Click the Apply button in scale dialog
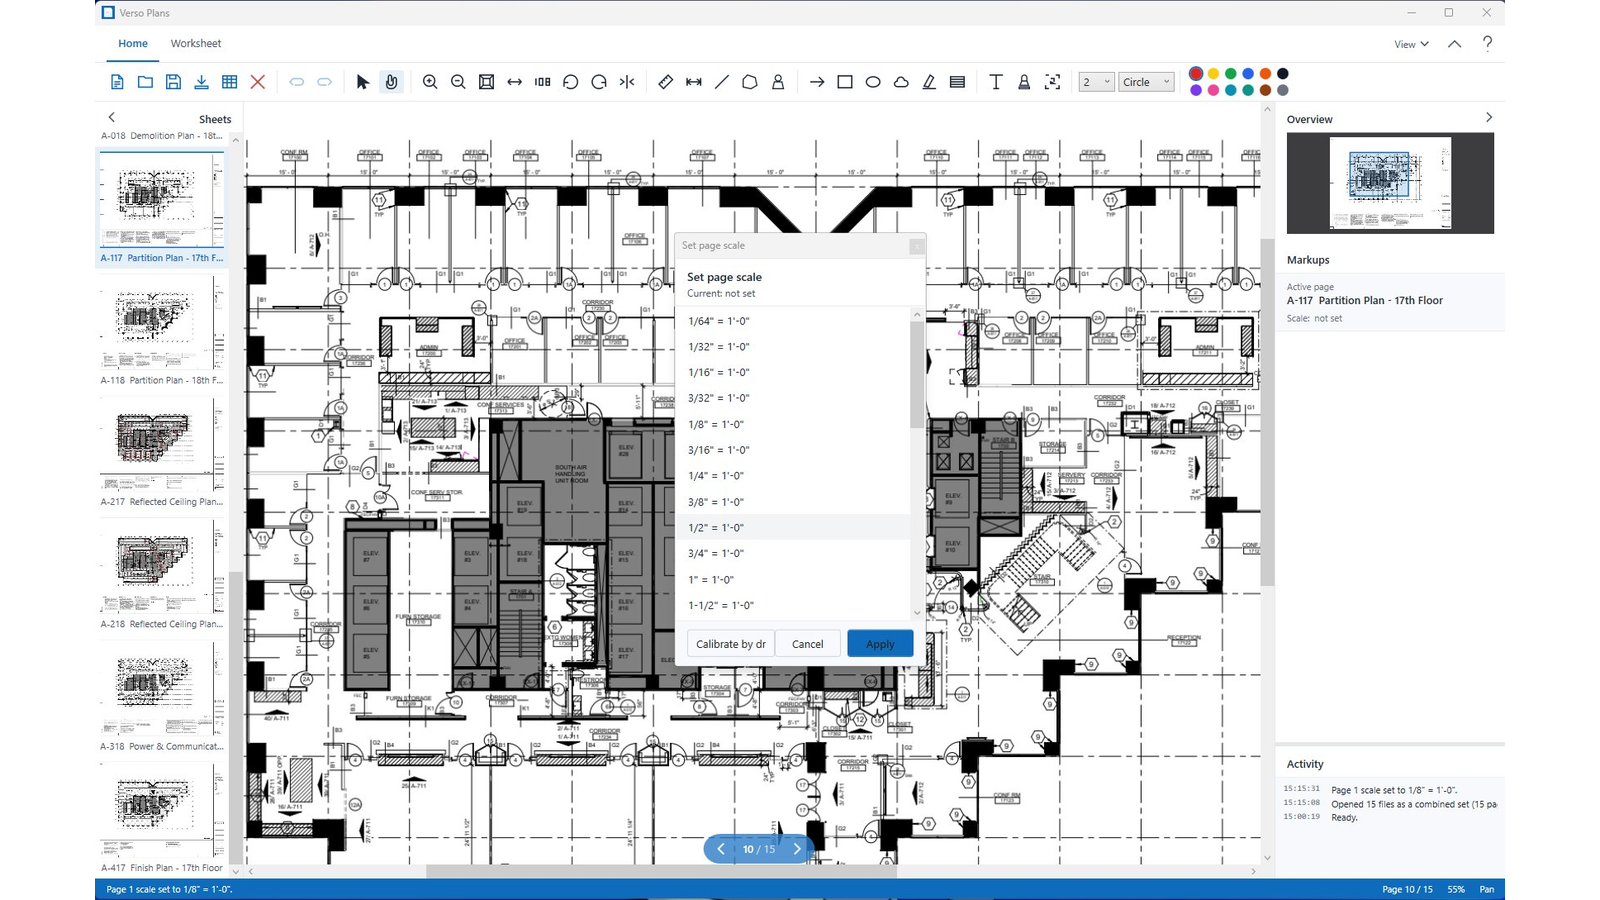1600x900 pixels. 880,644
